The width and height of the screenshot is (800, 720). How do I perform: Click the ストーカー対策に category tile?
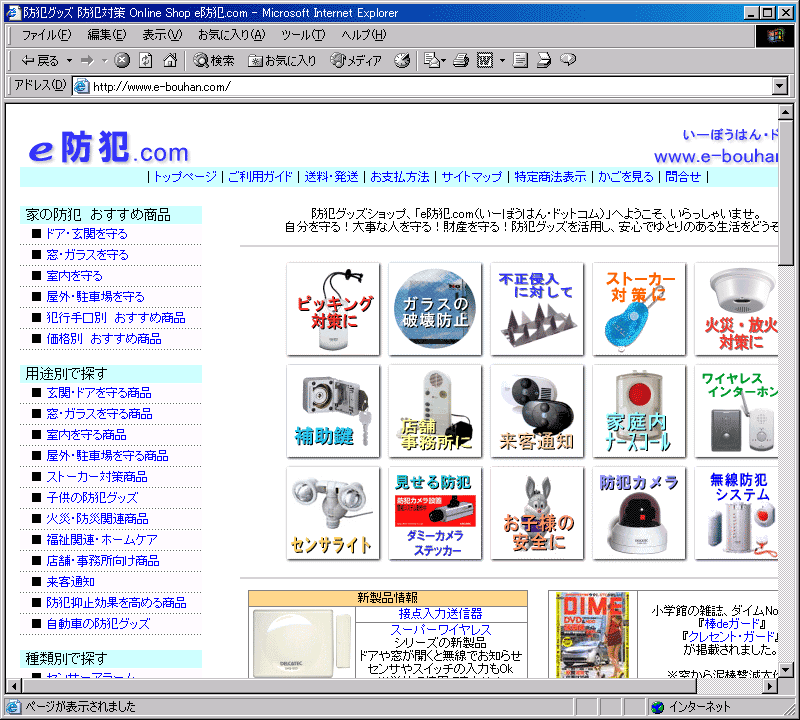click(639, 309)
